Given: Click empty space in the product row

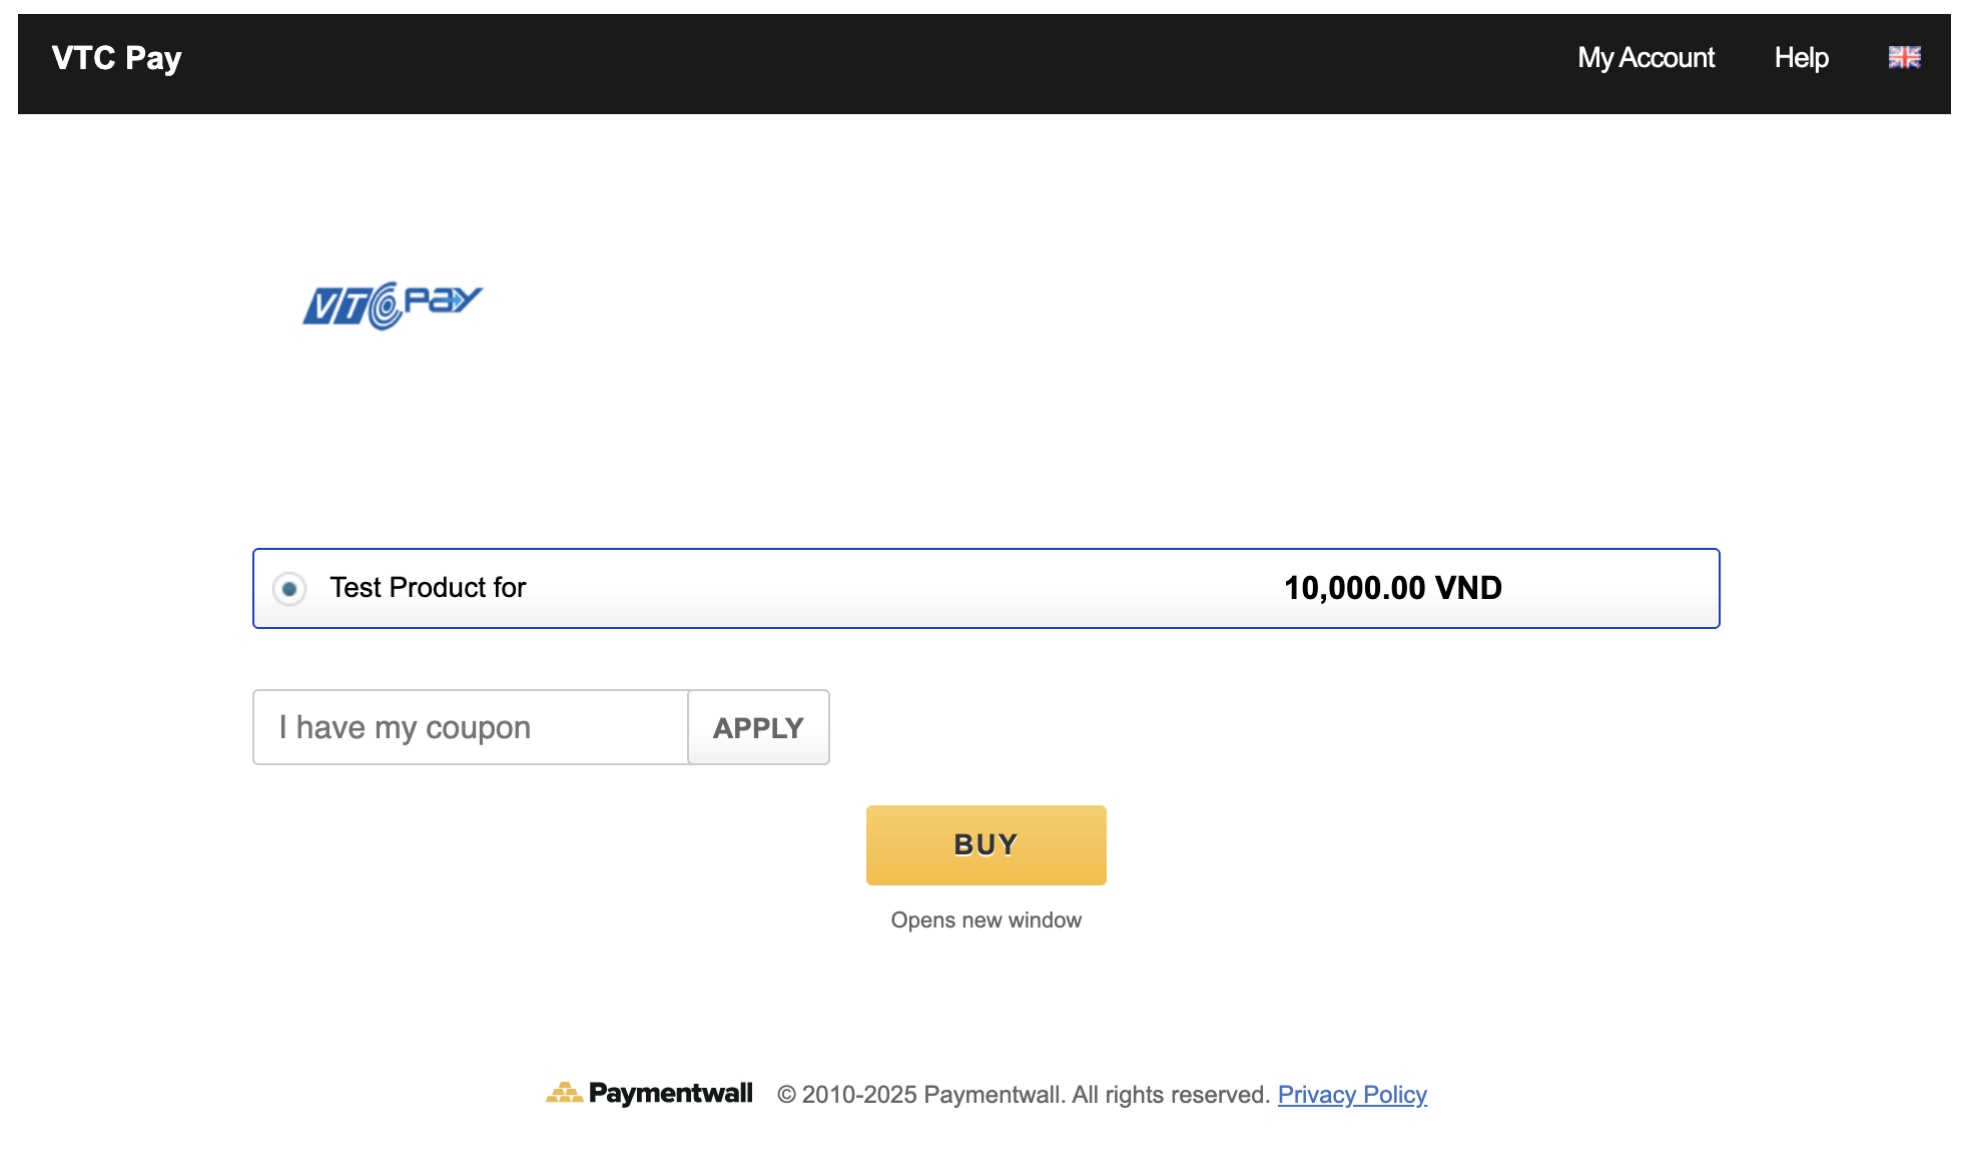Looking at the screenshot, I should point(900,588).
